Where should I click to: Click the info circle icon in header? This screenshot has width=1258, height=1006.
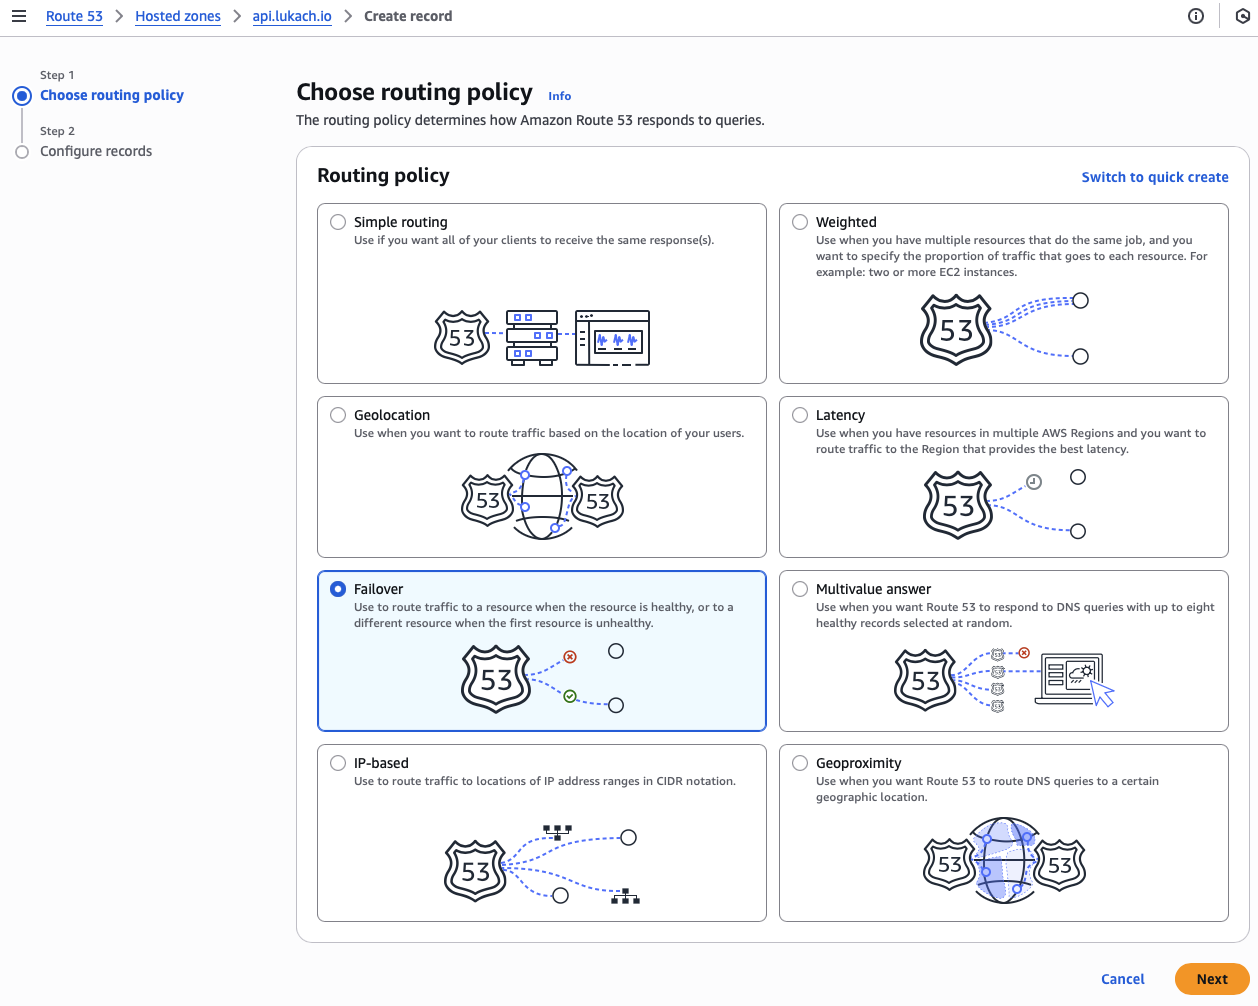[x=1195, y=16]
